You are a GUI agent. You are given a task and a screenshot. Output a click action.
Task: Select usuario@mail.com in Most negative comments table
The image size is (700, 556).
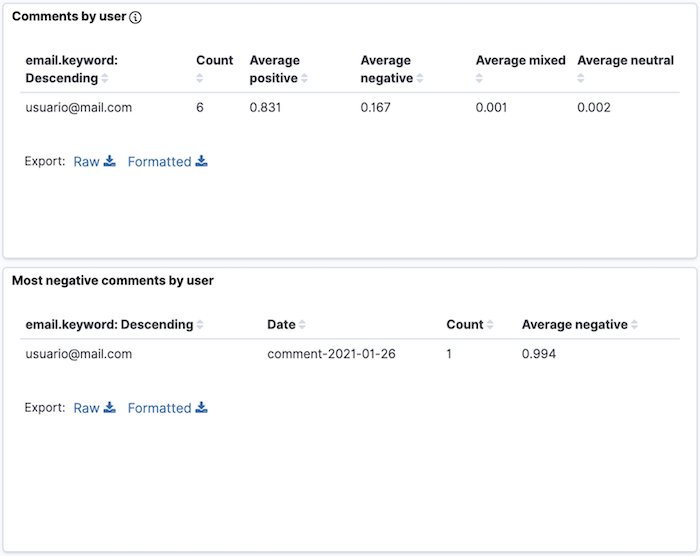pos(79,354)
